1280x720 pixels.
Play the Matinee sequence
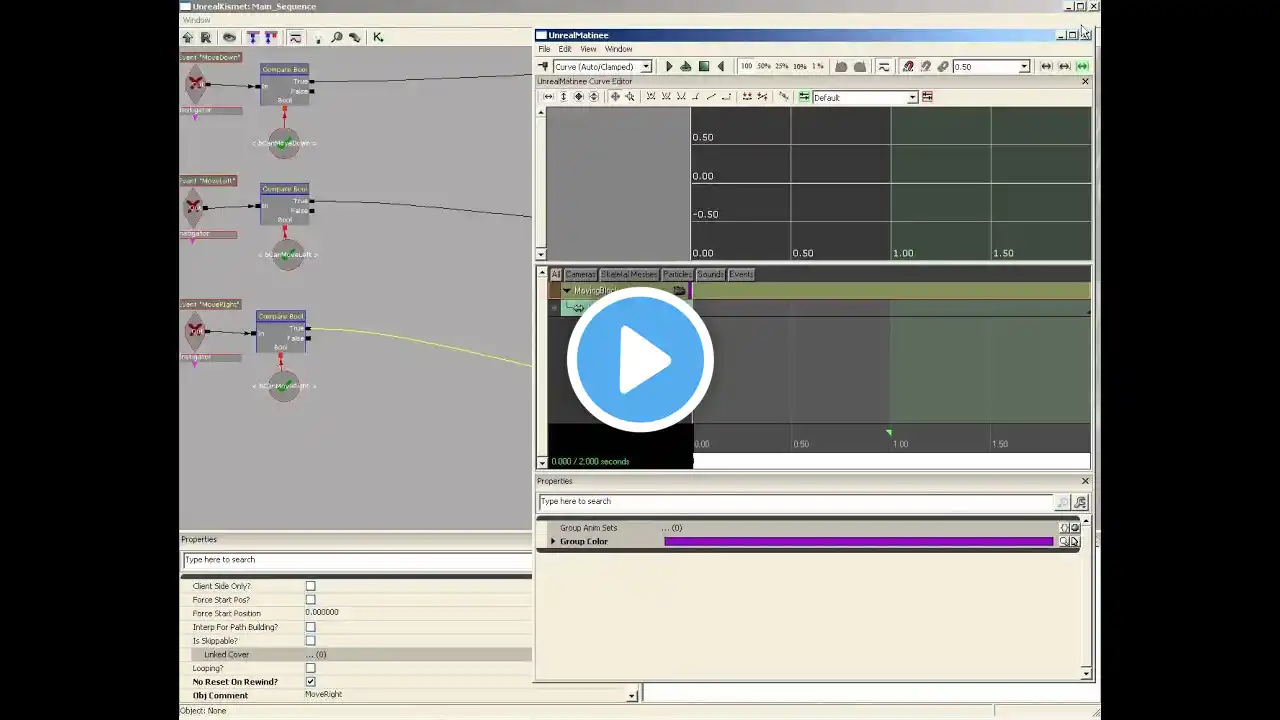tap(669, 67)
